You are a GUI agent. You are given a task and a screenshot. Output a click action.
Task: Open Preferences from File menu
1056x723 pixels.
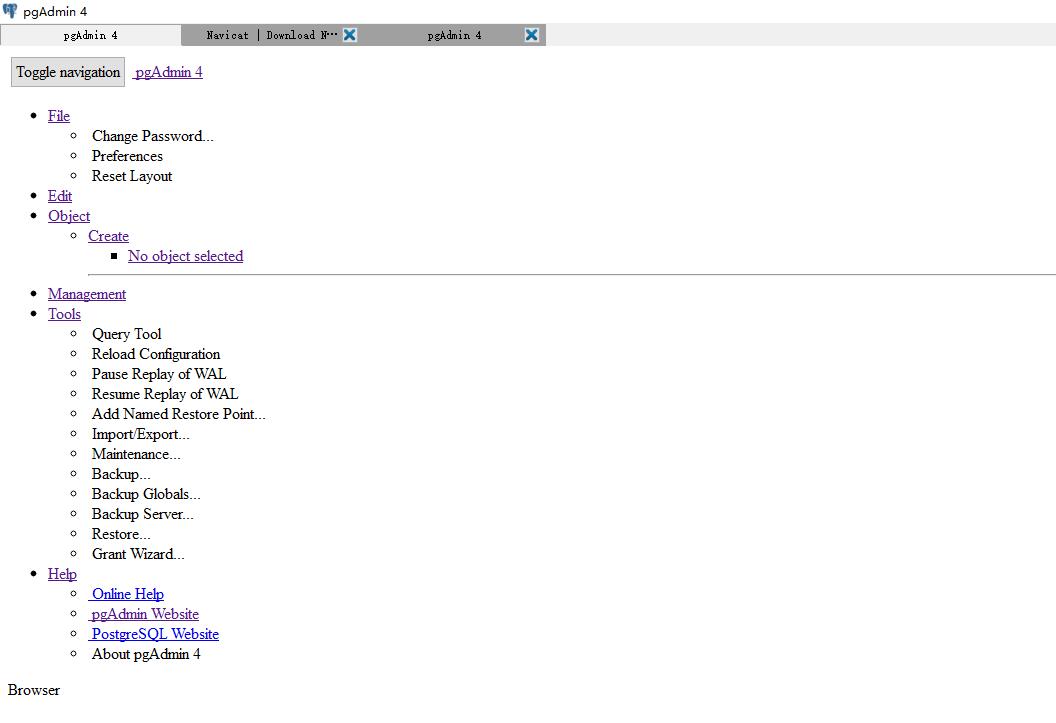click(127, 156)
